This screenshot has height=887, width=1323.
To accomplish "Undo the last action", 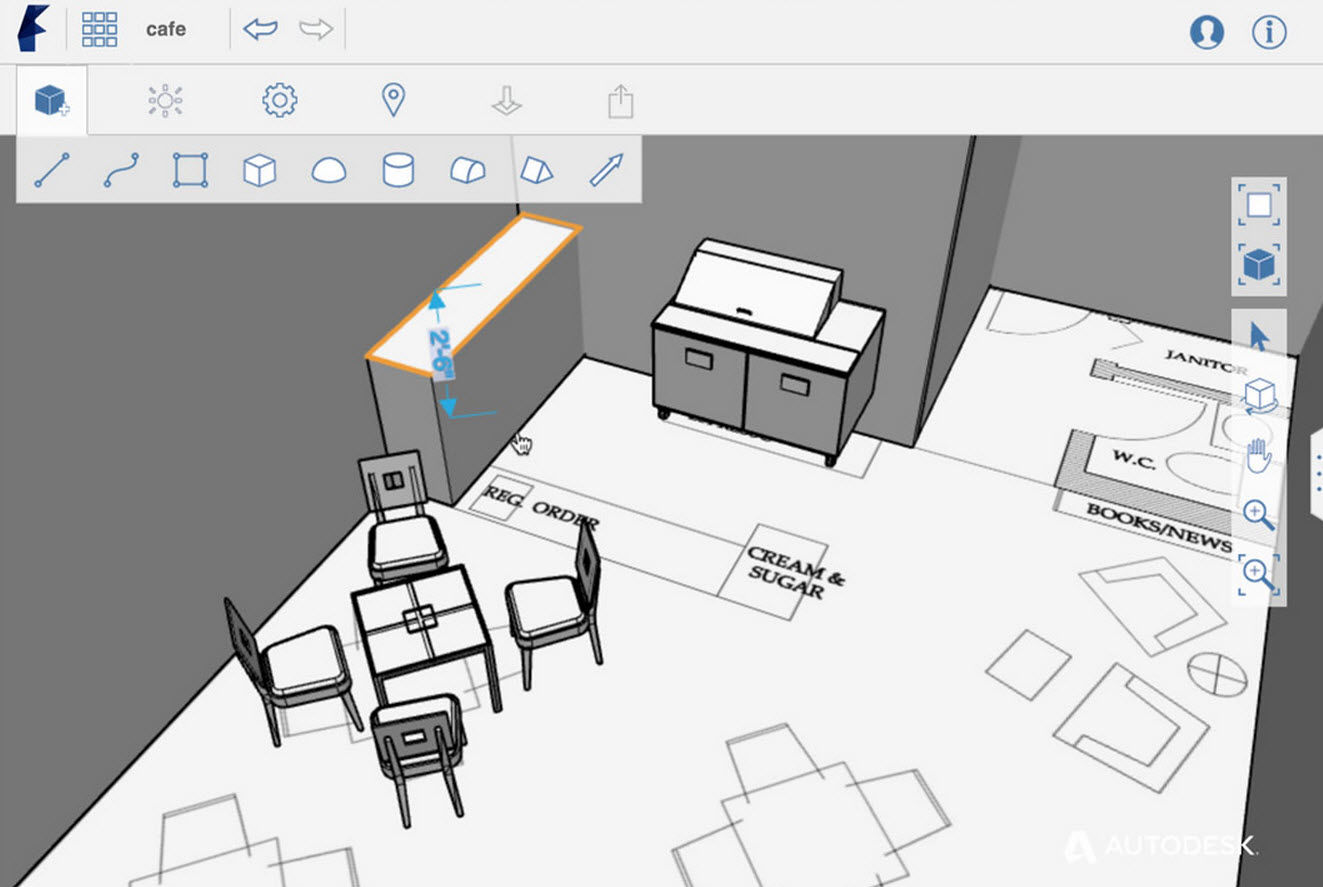I will click(260, 30).
